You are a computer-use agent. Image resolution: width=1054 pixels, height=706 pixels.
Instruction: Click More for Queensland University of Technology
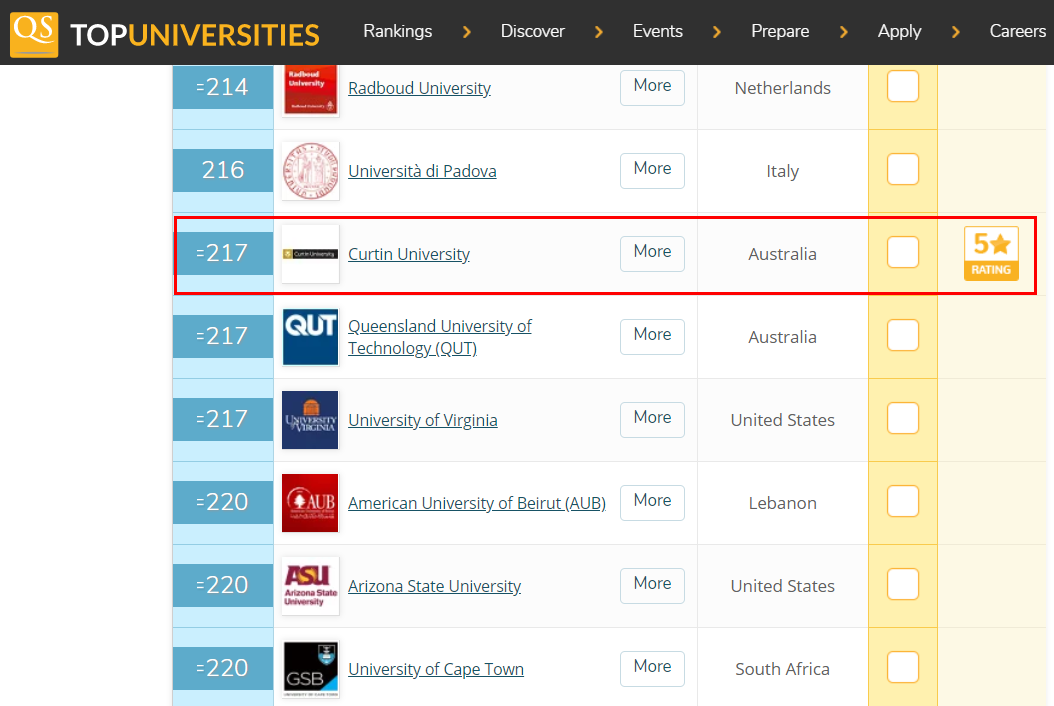(x=652, y=336)
